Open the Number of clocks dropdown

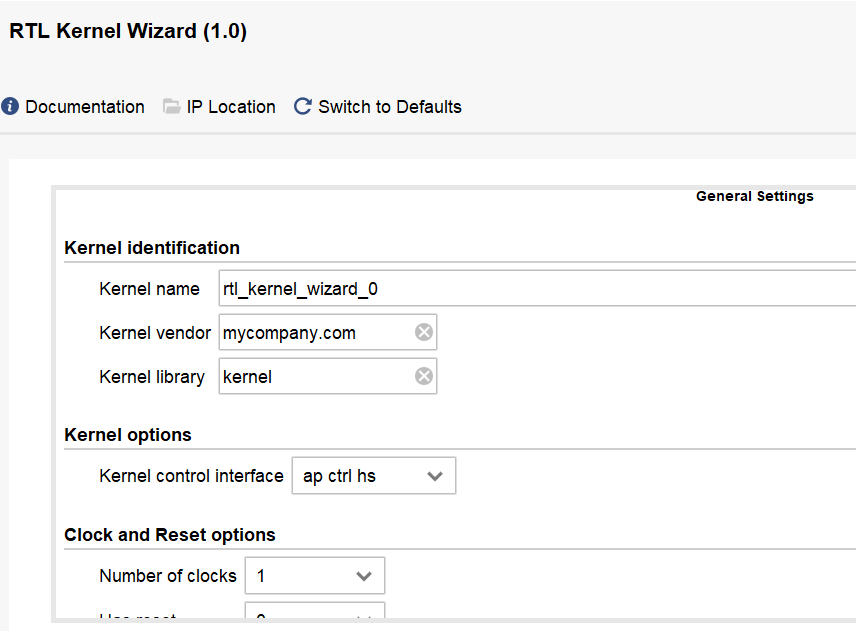point(315,575)
